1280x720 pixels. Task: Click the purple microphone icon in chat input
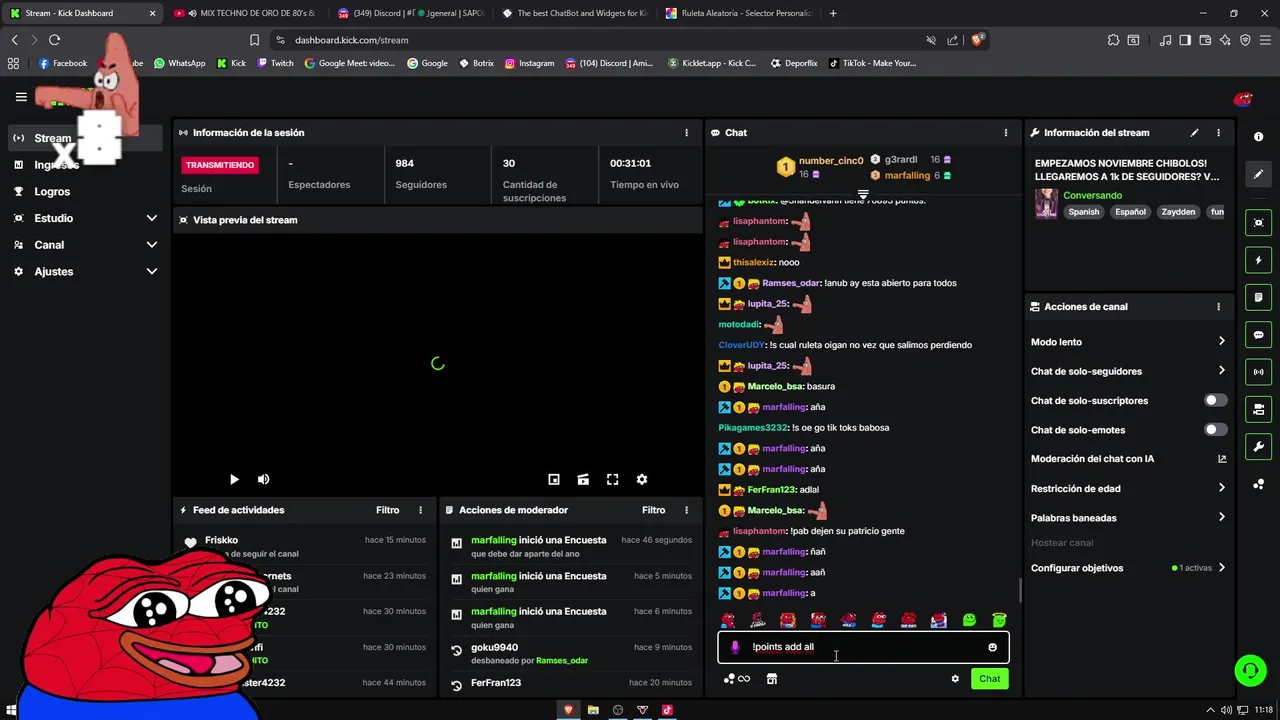735,647
